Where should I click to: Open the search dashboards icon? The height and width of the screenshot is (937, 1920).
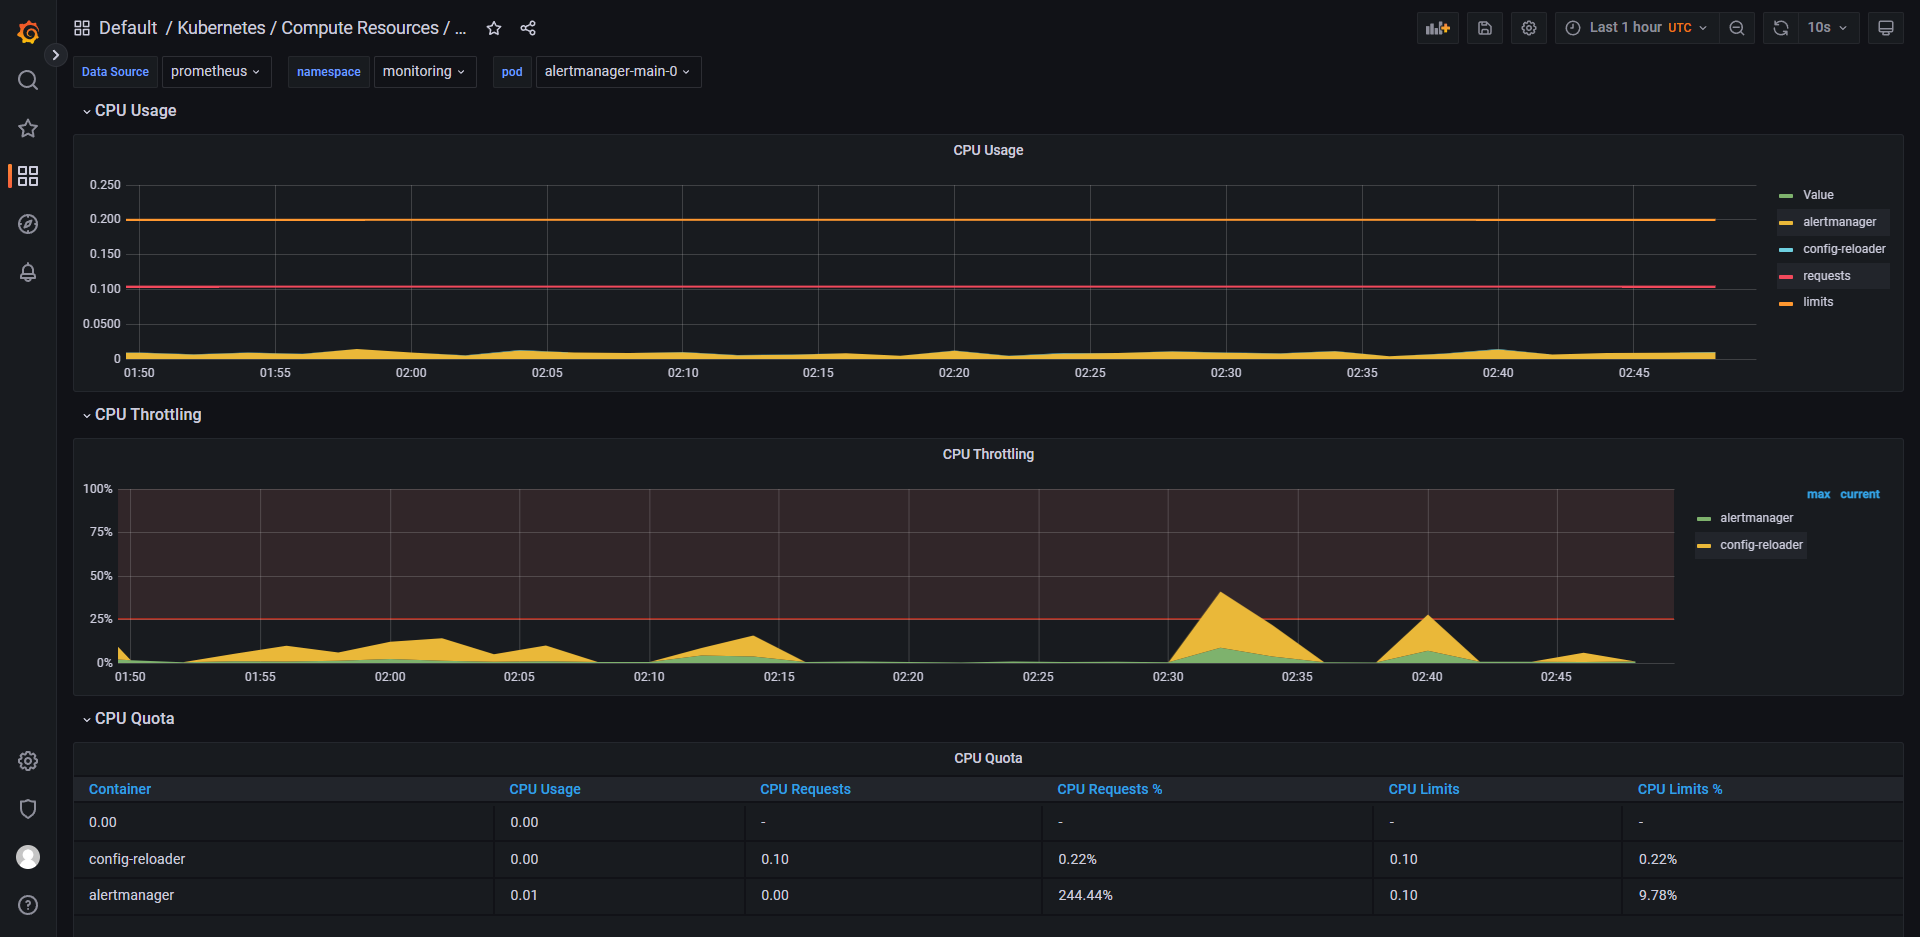click(x=28, y=80)
